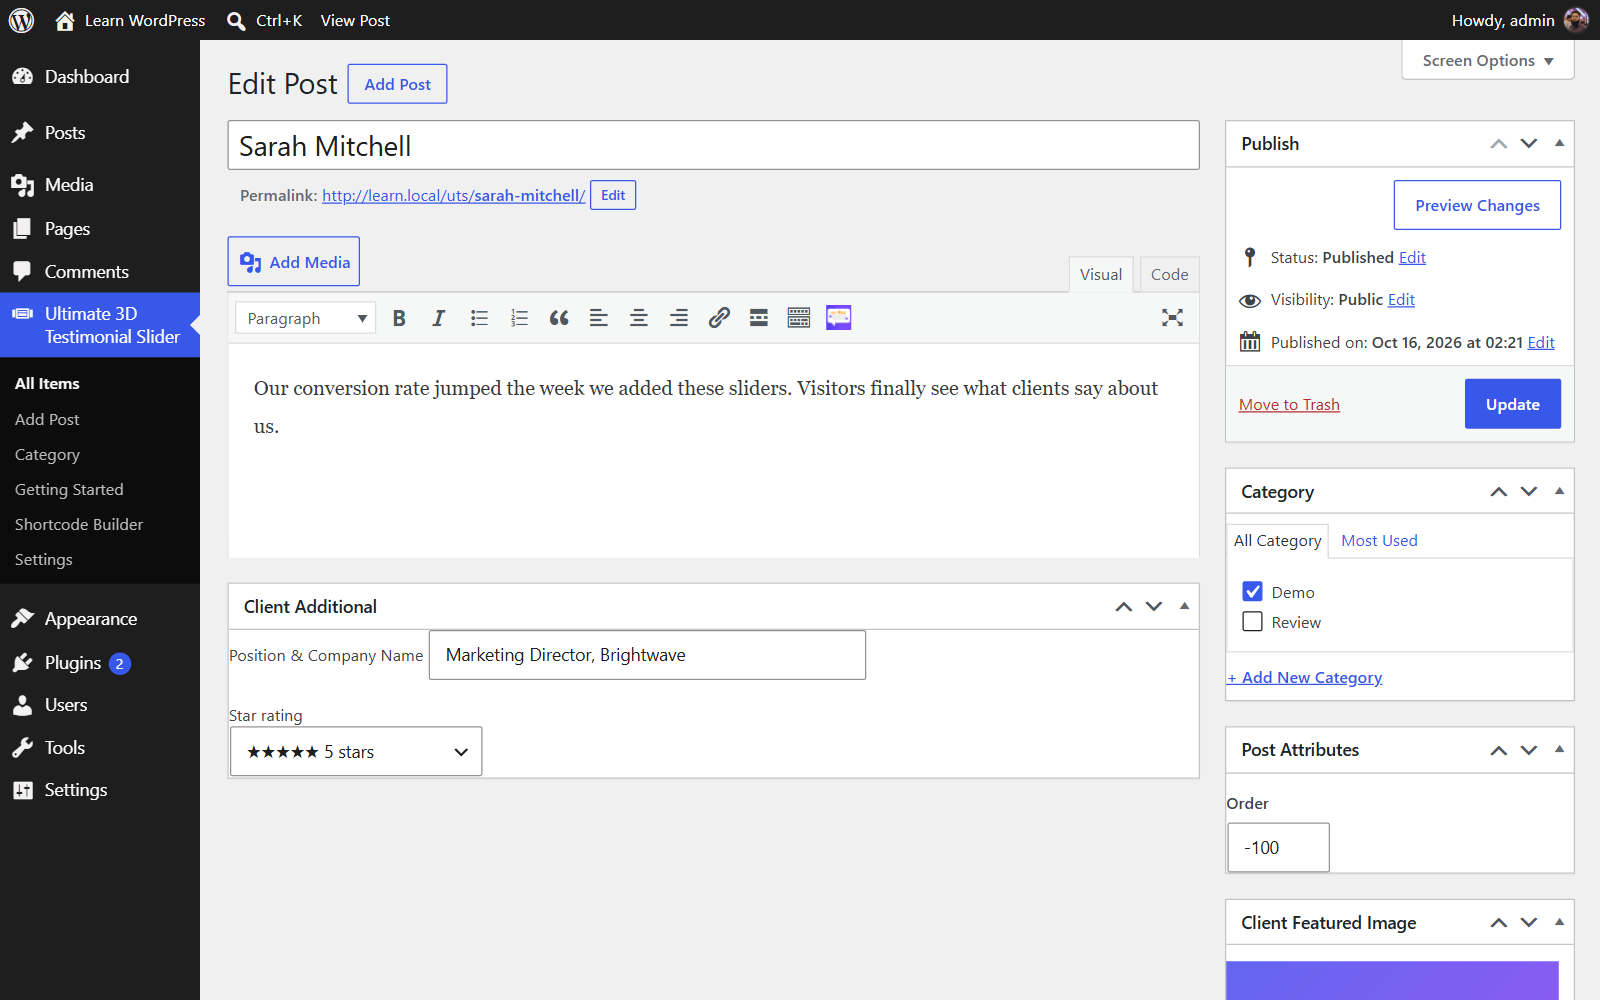Screen dimensions: 1600x1000
Task: Click the Update button
Action: (1512, 404)
